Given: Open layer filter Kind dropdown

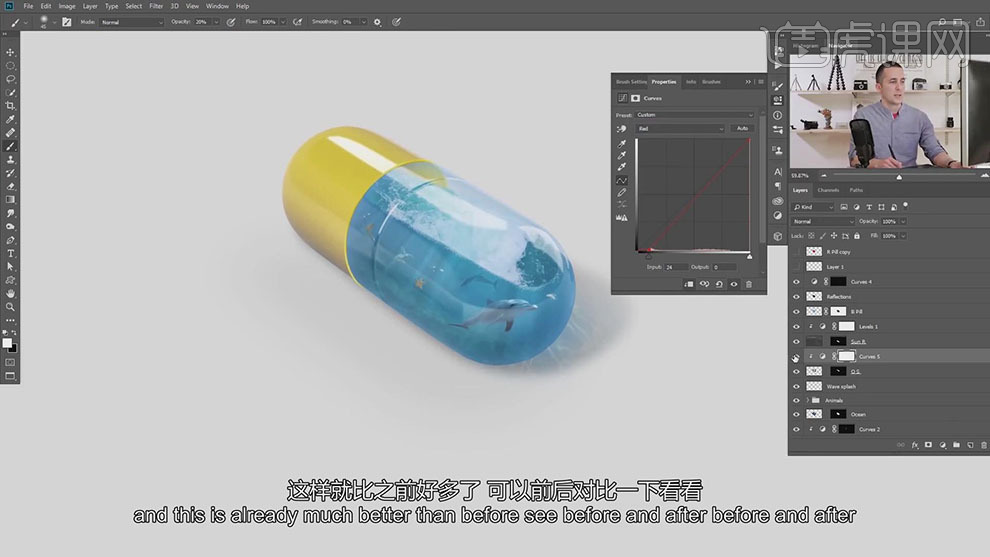Looking at the screenshot, I should point(813,207).
